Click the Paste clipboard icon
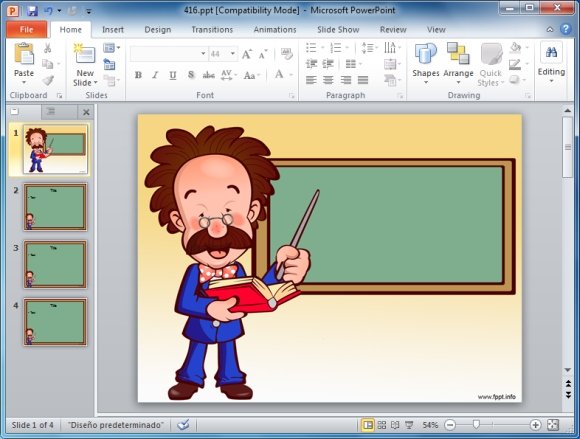 pos(24,54)
